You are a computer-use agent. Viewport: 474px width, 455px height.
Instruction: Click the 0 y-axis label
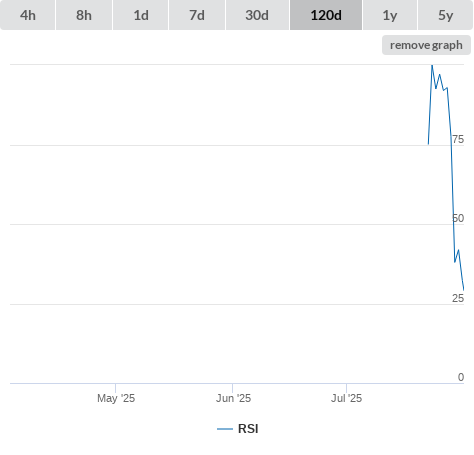point(461,377)
